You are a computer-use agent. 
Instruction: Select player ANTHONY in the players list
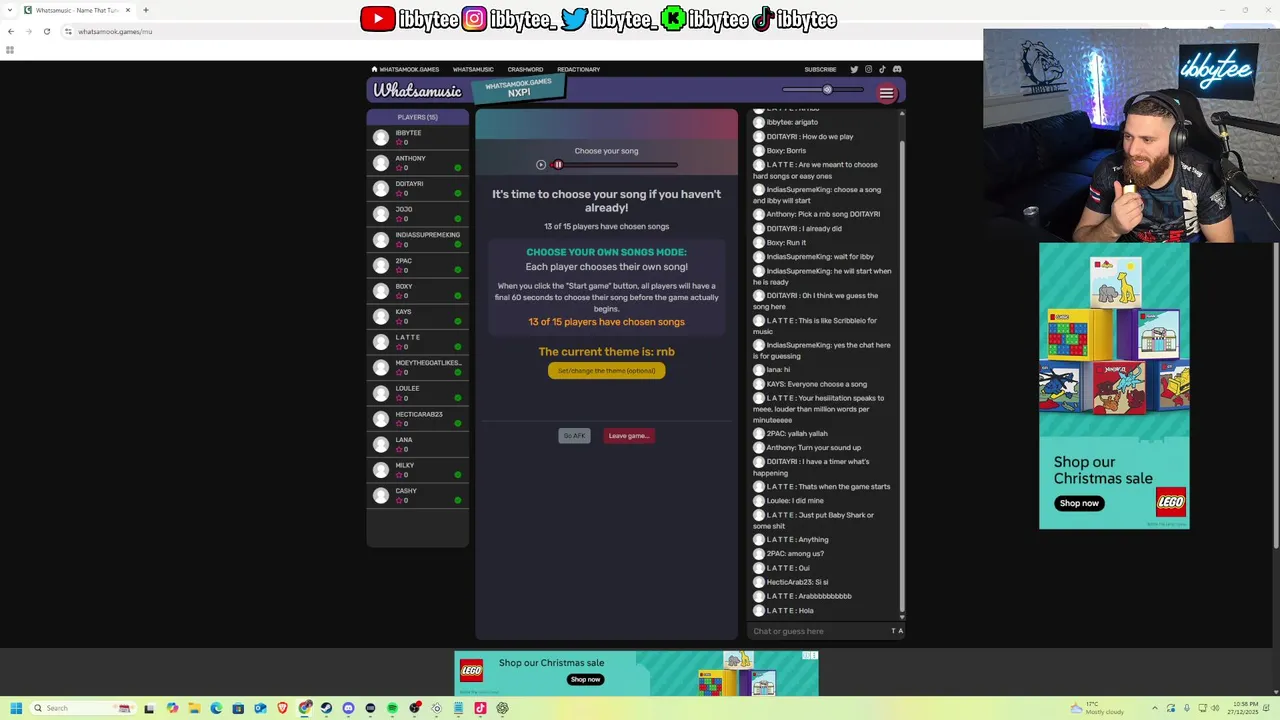pos(418,163)
